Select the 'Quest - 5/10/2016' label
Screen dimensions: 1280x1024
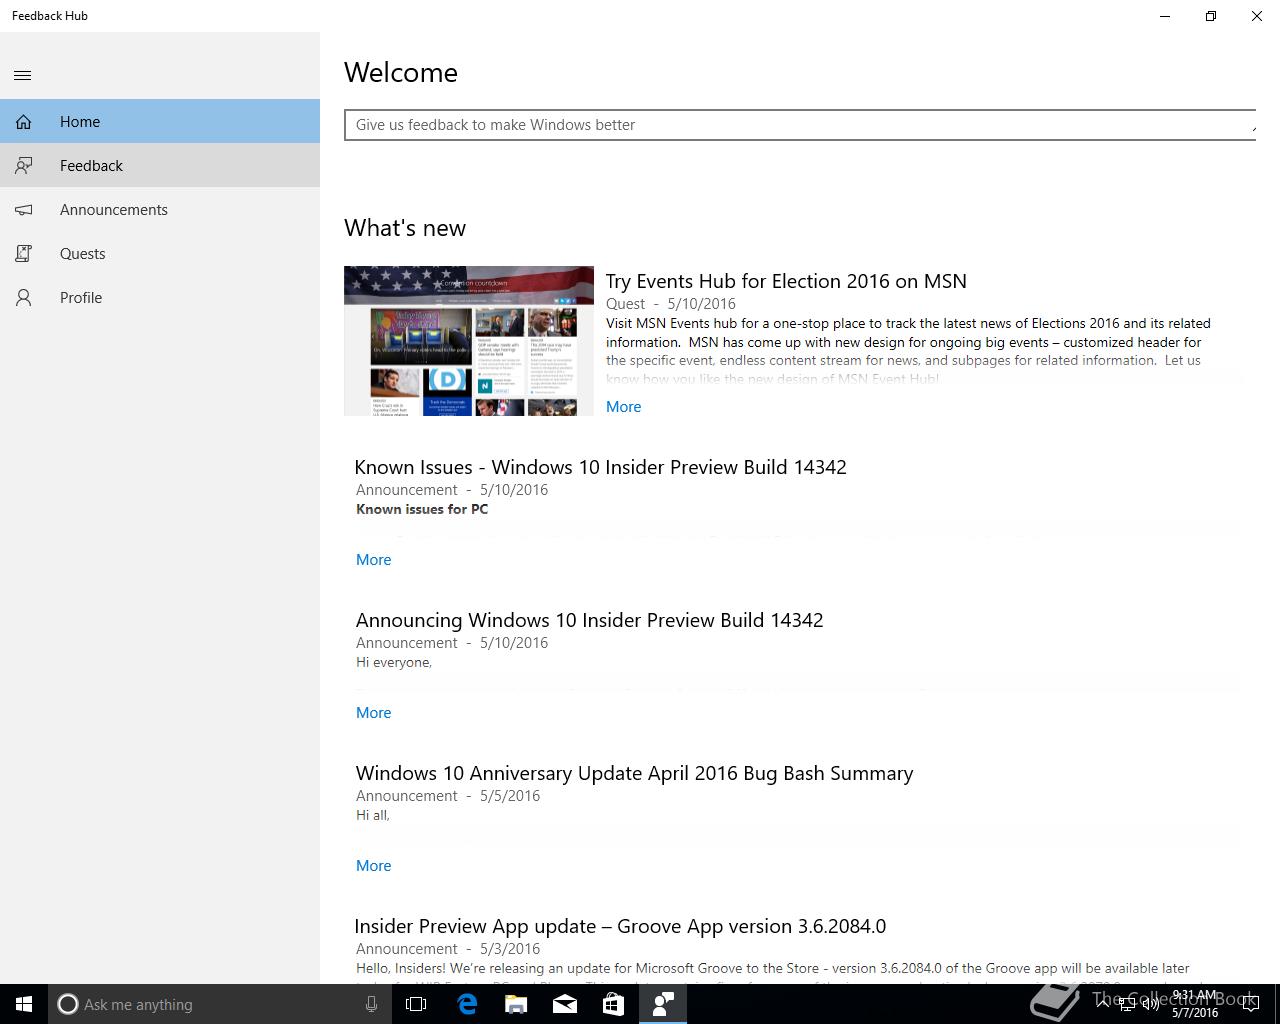671,304
